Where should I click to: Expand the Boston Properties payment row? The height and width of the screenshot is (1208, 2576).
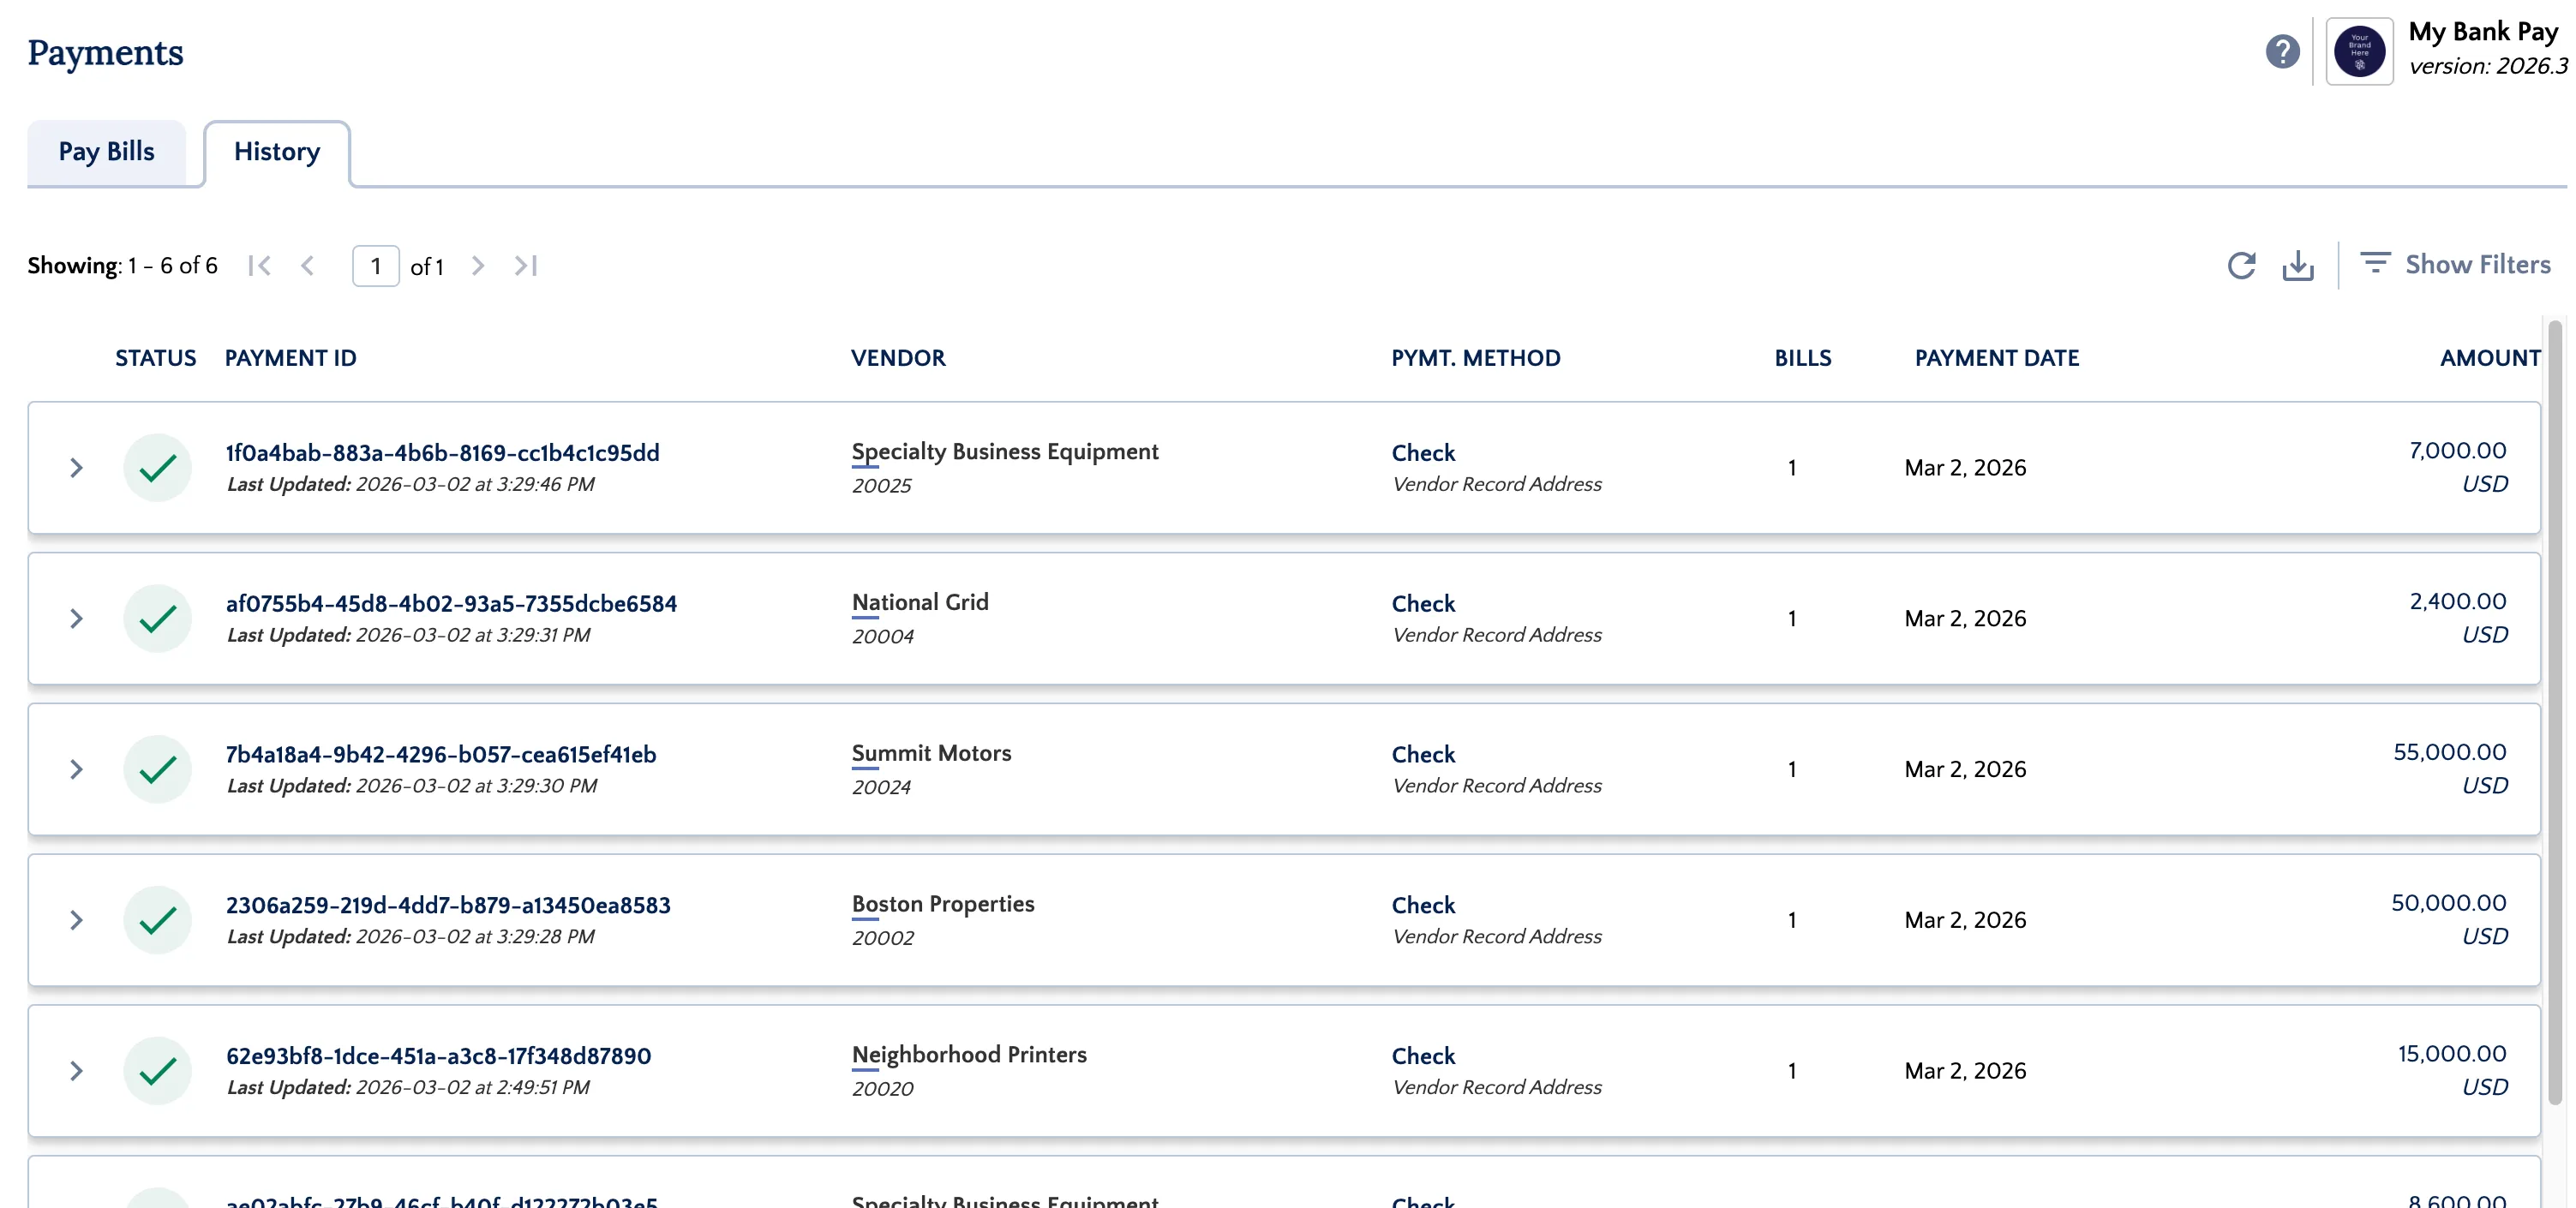coord(76,920)
